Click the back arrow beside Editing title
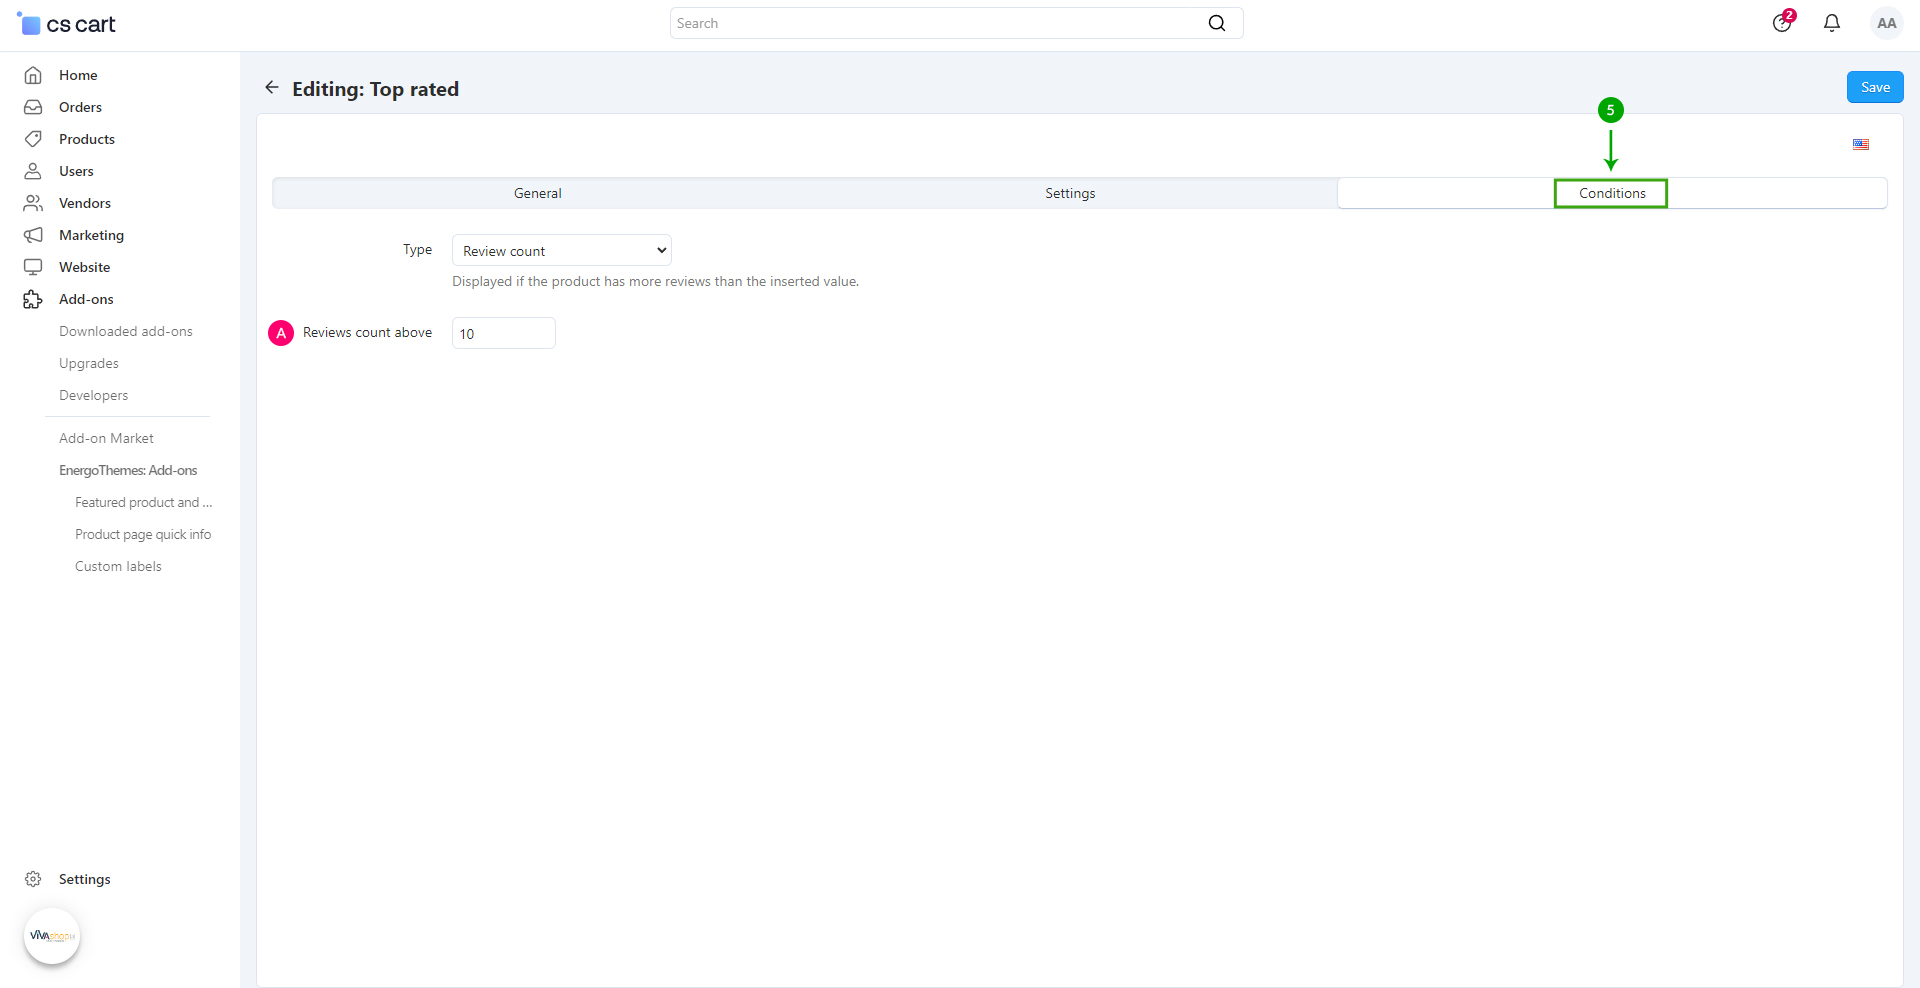The width and height of the screenshot is (1920, 988). [x=271, y=88]
